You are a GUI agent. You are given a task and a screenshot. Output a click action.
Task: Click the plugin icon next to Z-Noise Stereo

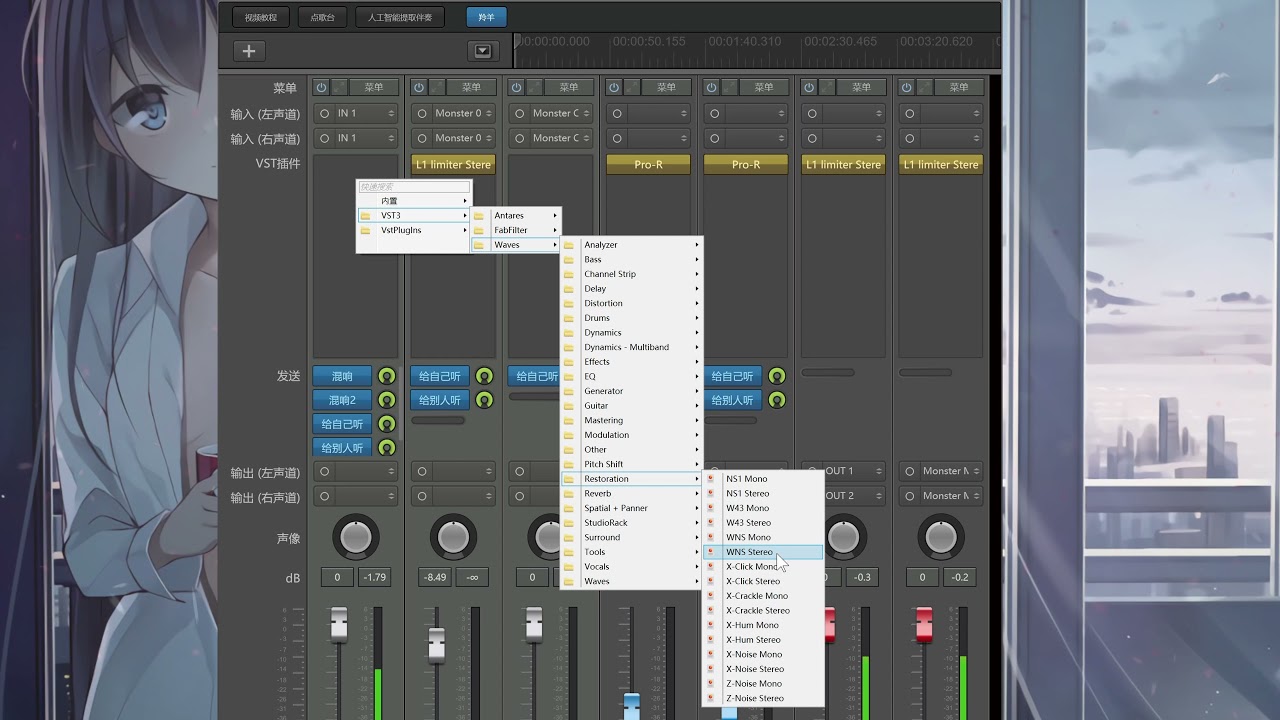pos(711,698)
